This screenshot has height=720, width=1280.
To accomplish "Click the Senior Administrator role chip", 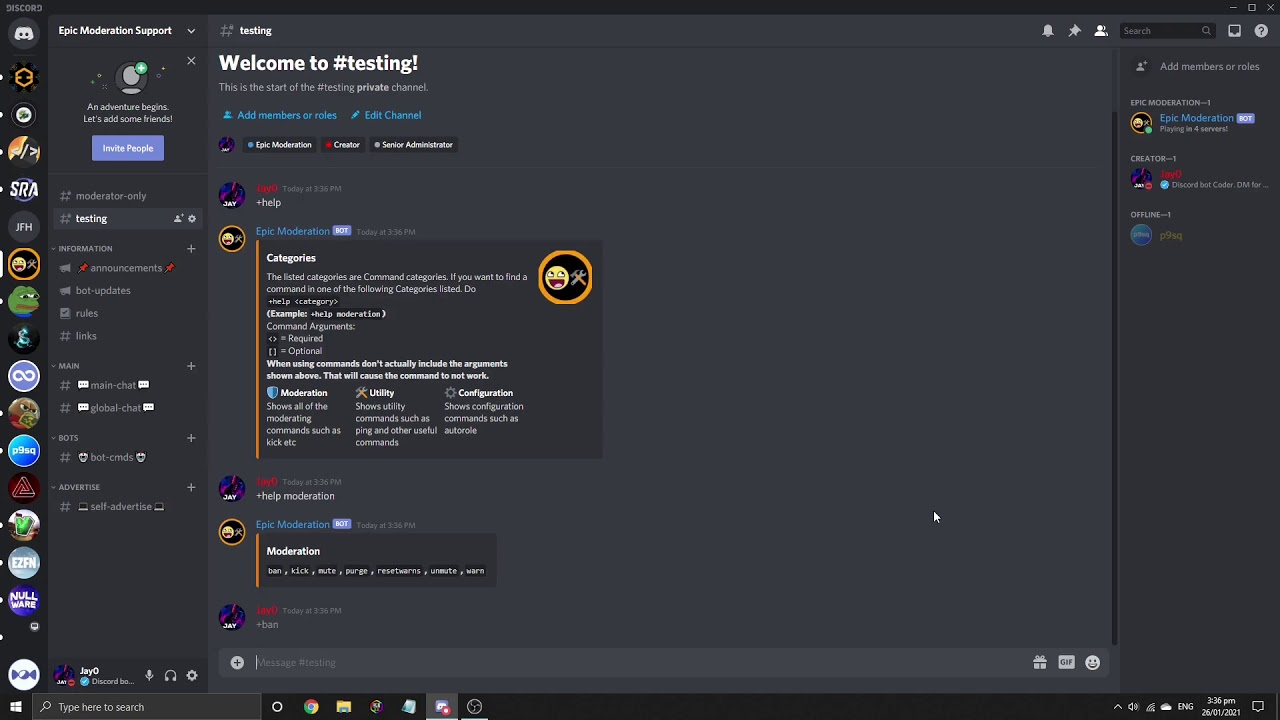I will coord(414,145).
